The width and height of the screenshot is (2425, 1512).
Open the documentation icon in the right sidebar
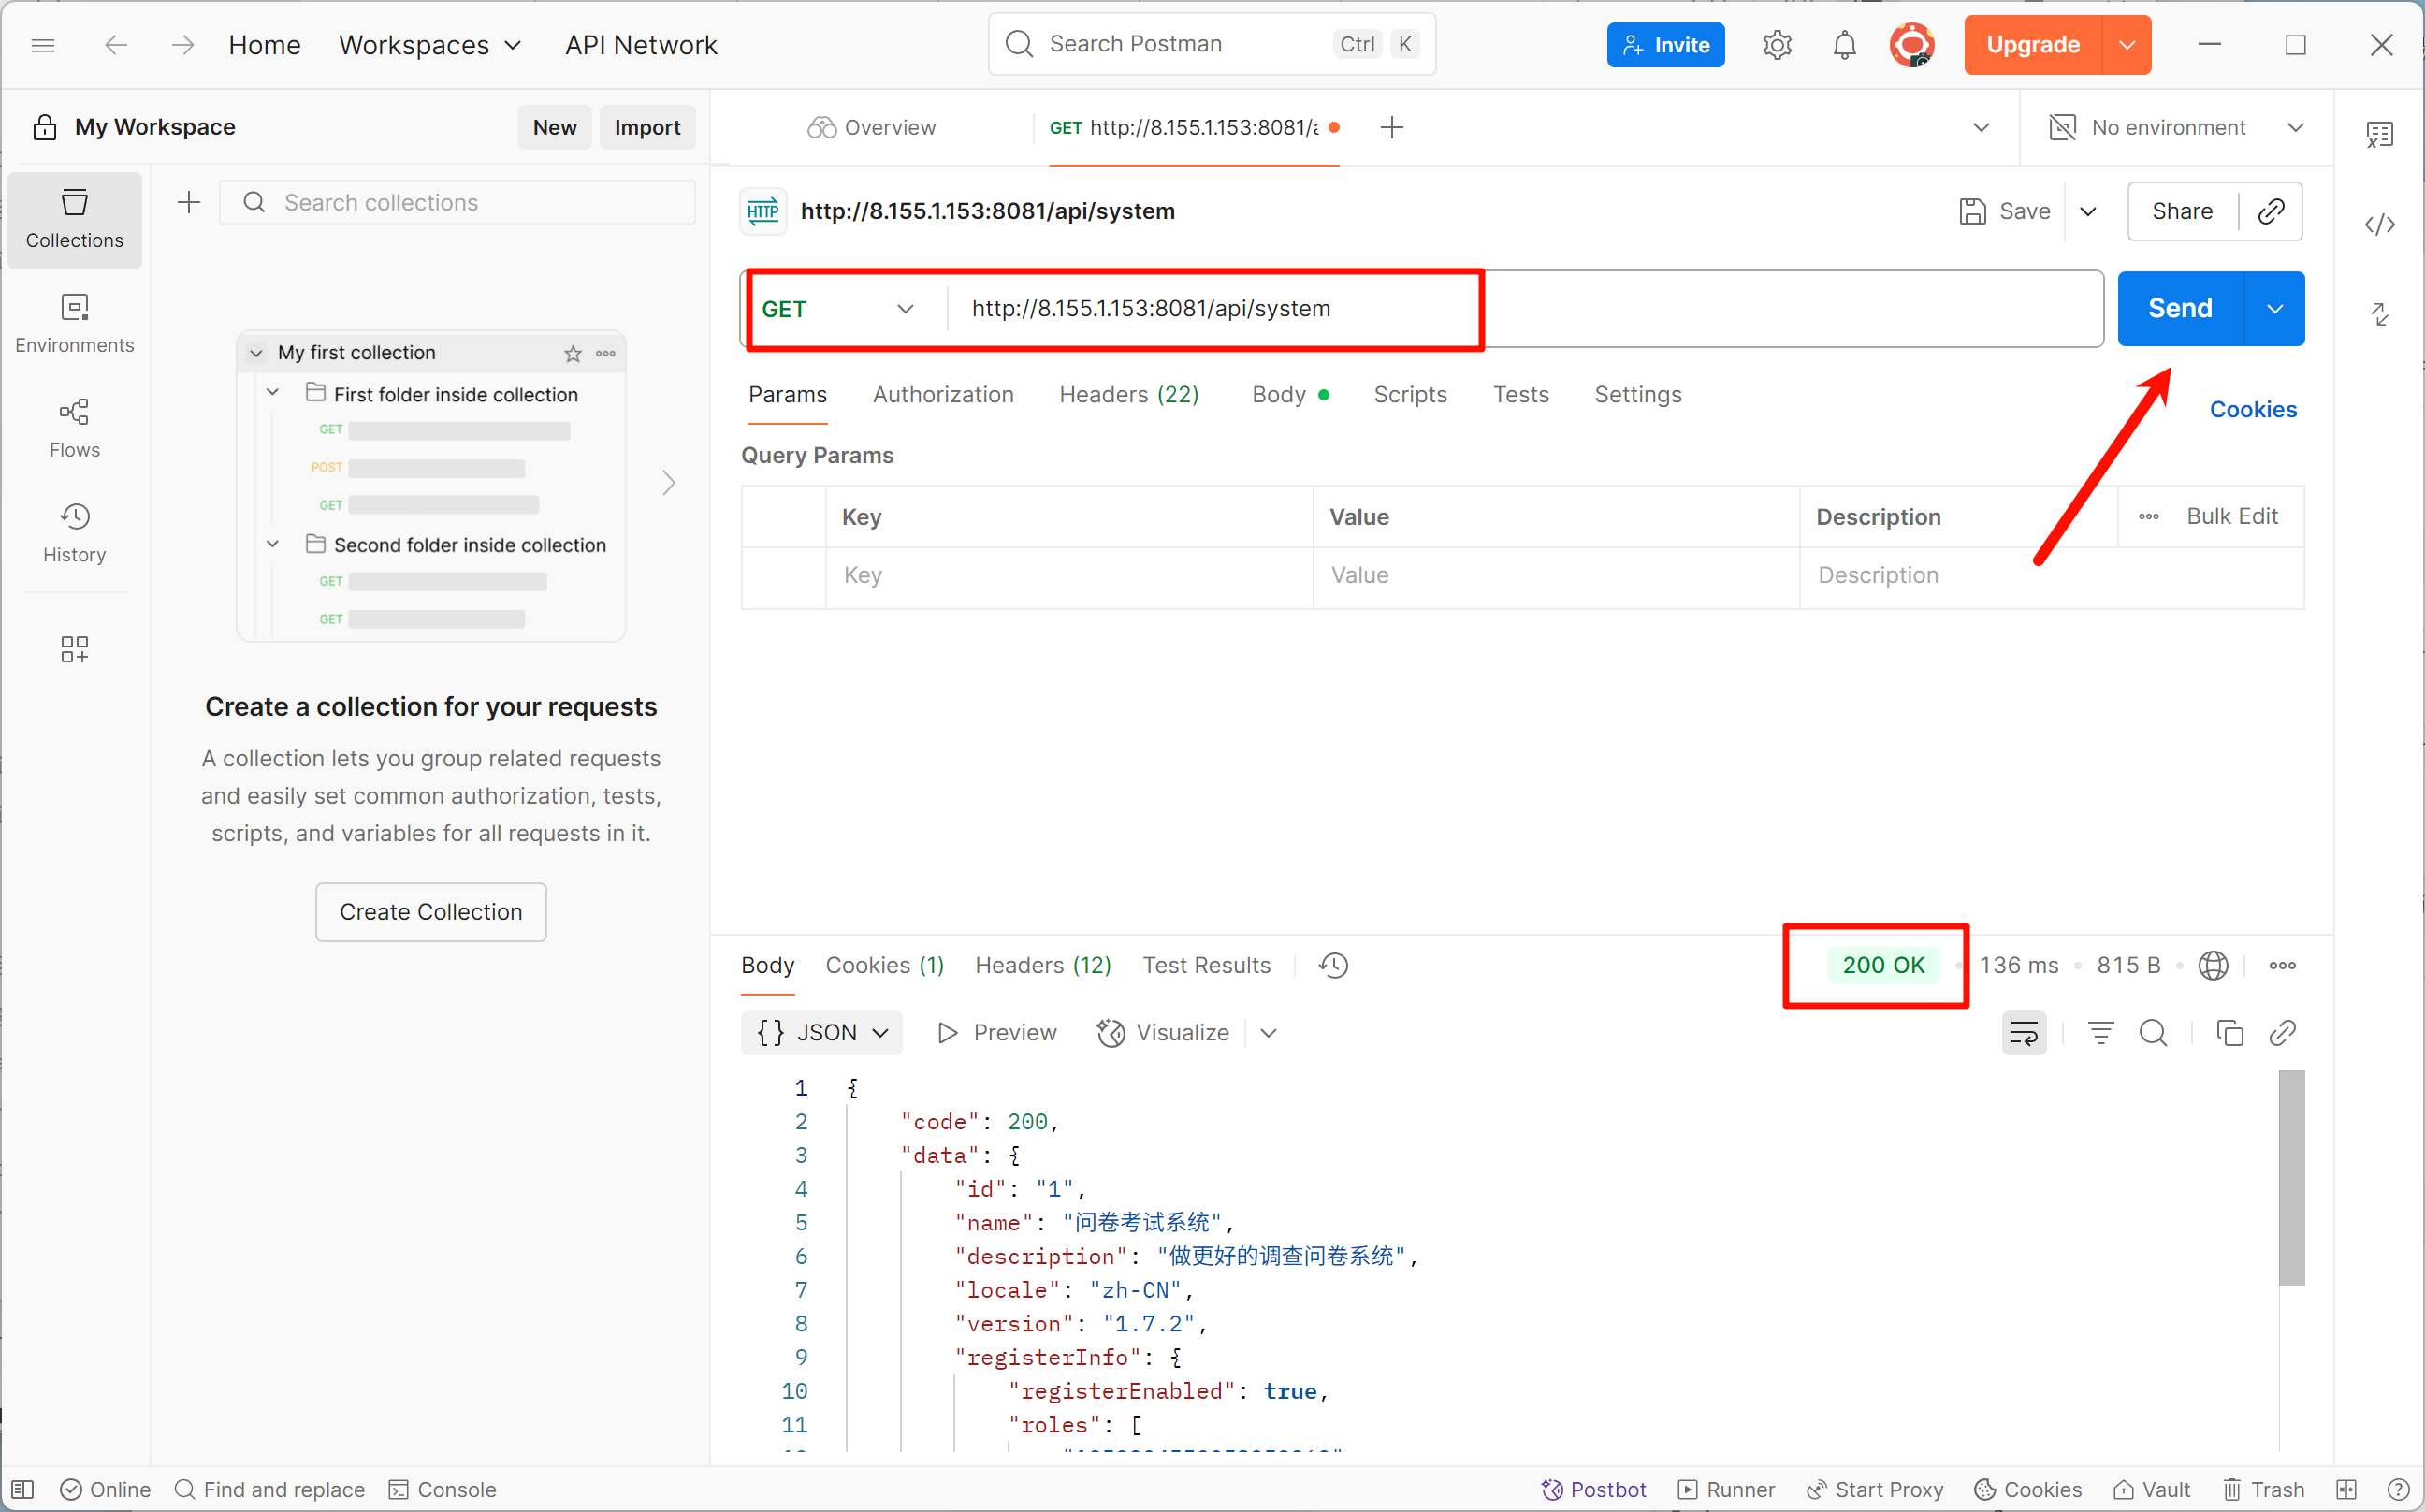pyautogui.click(x=2380, y=134)
